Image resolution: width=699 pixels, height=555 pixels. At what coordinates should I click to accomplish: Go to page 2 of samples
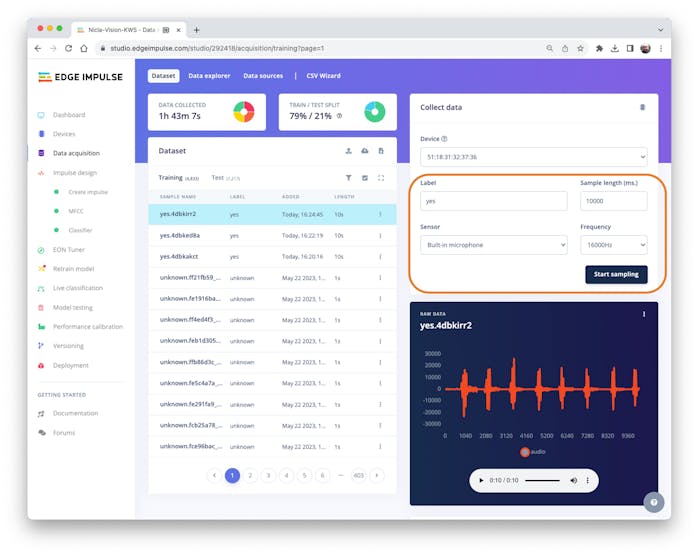(250, 476)
